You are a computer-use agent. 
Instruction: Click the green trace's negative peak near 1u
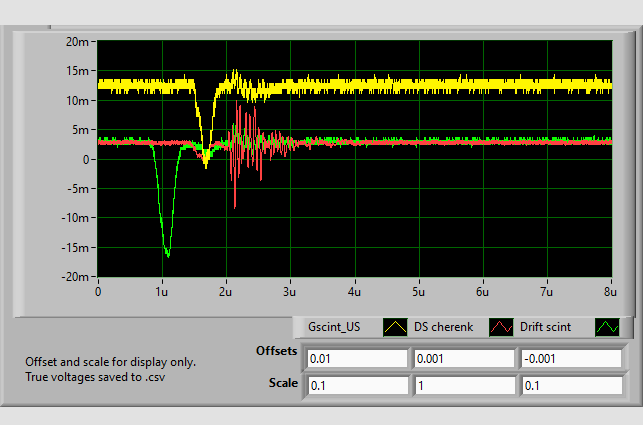(x=167, y=255)
